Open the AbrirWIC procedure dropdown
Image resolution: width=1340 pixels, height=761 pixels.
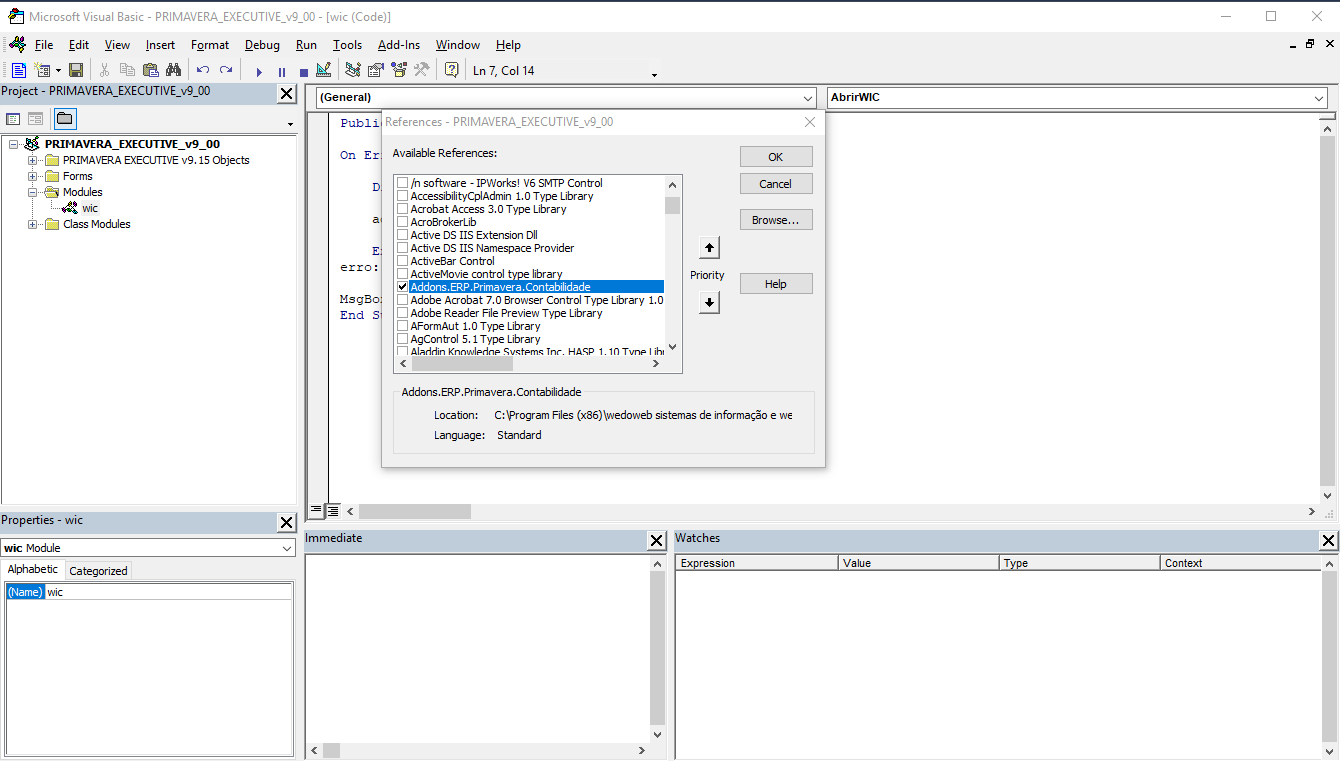tap(1319, 98)
